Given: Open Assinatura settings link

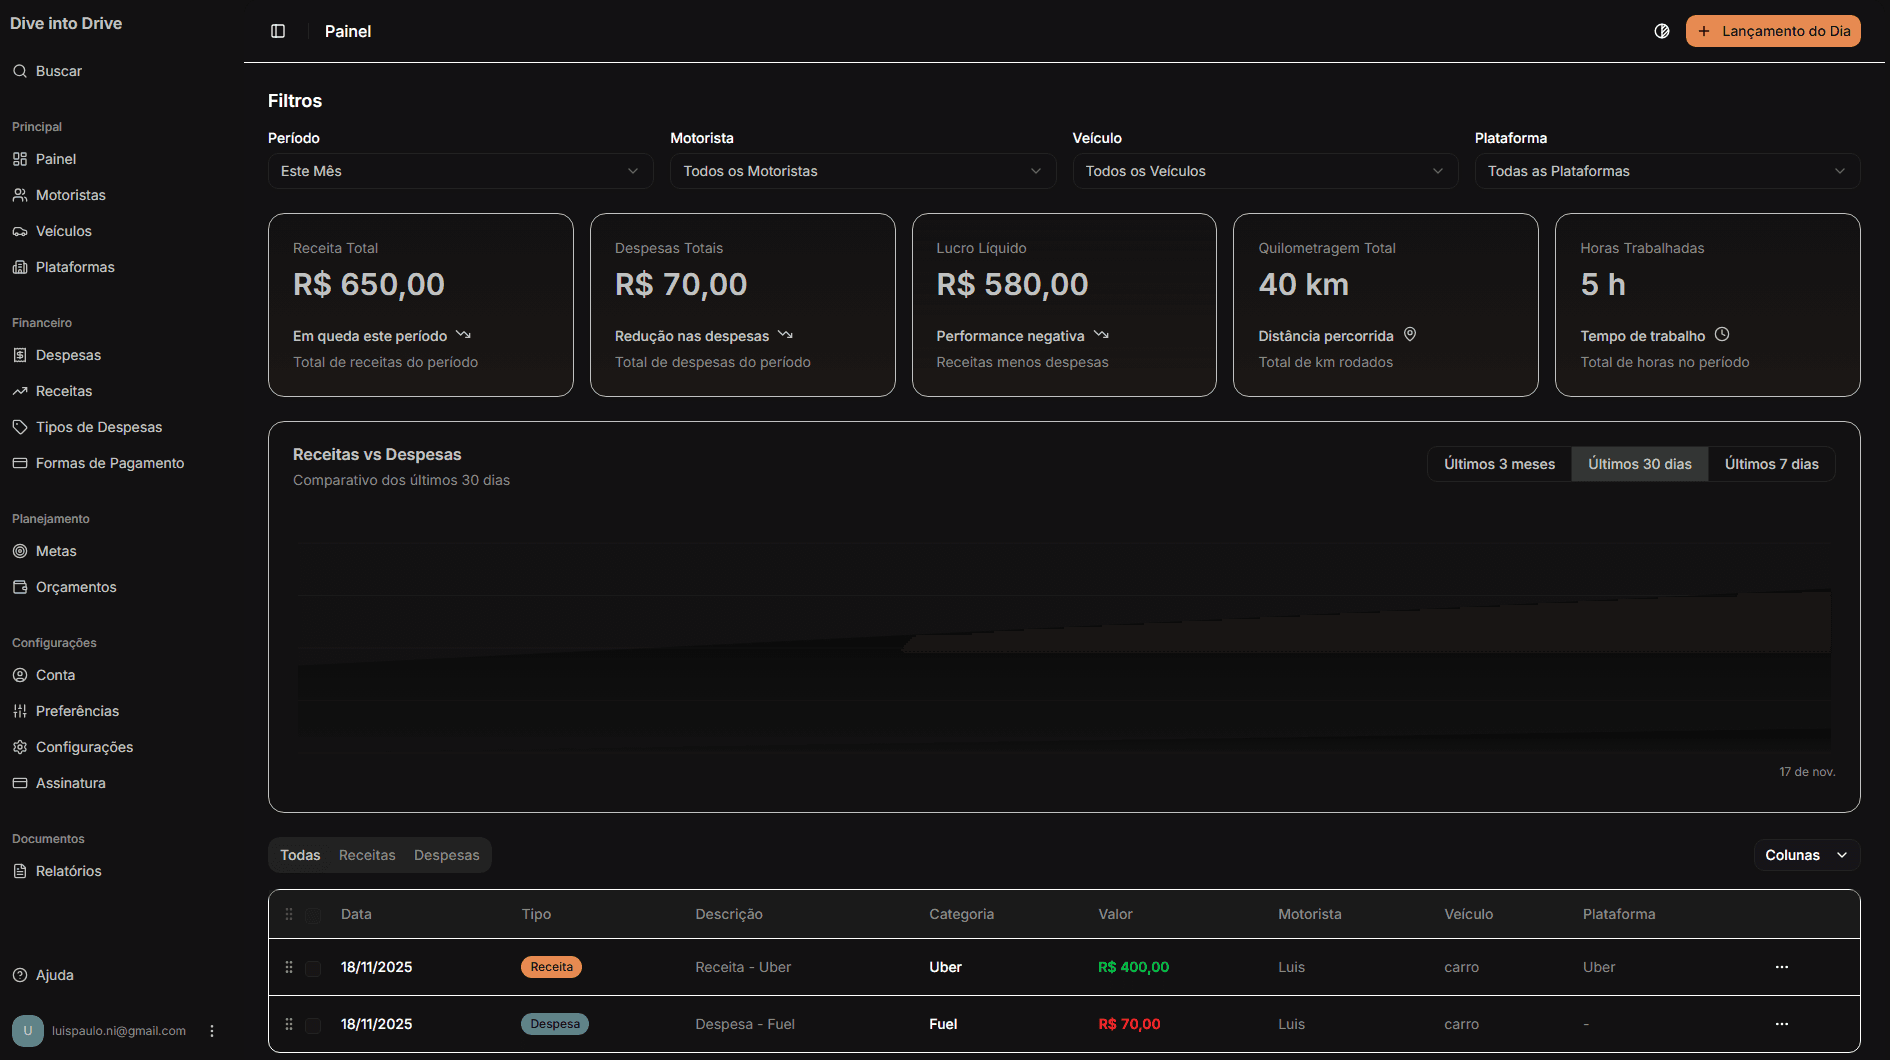Looking at the screenshot, I should (70, 783).
